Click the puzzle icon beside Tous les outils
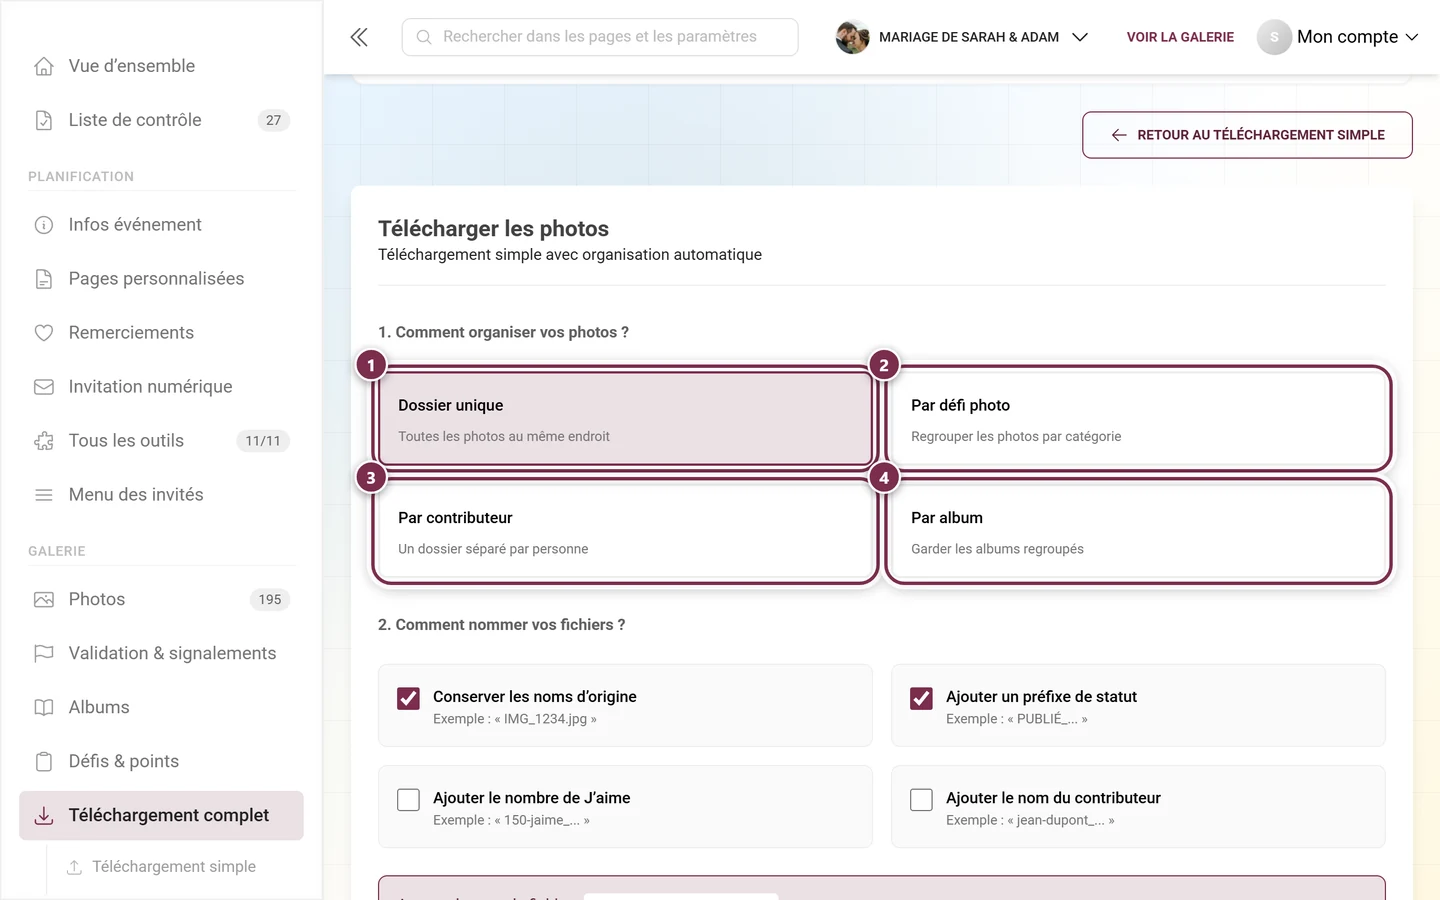Image resolution: width=1440 pixels, height=900 pixels. pyautogui.click(x=44, y=441)
